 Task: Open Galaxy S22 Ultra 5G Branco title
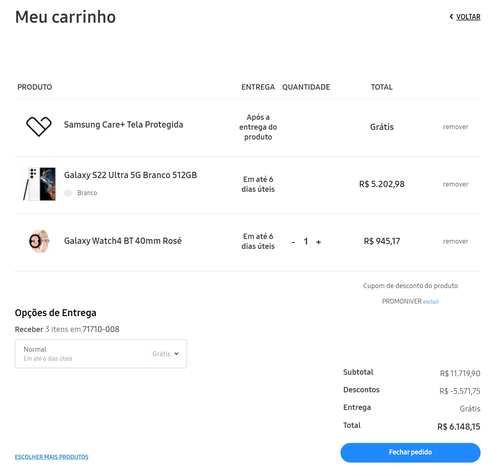point(130,175)
